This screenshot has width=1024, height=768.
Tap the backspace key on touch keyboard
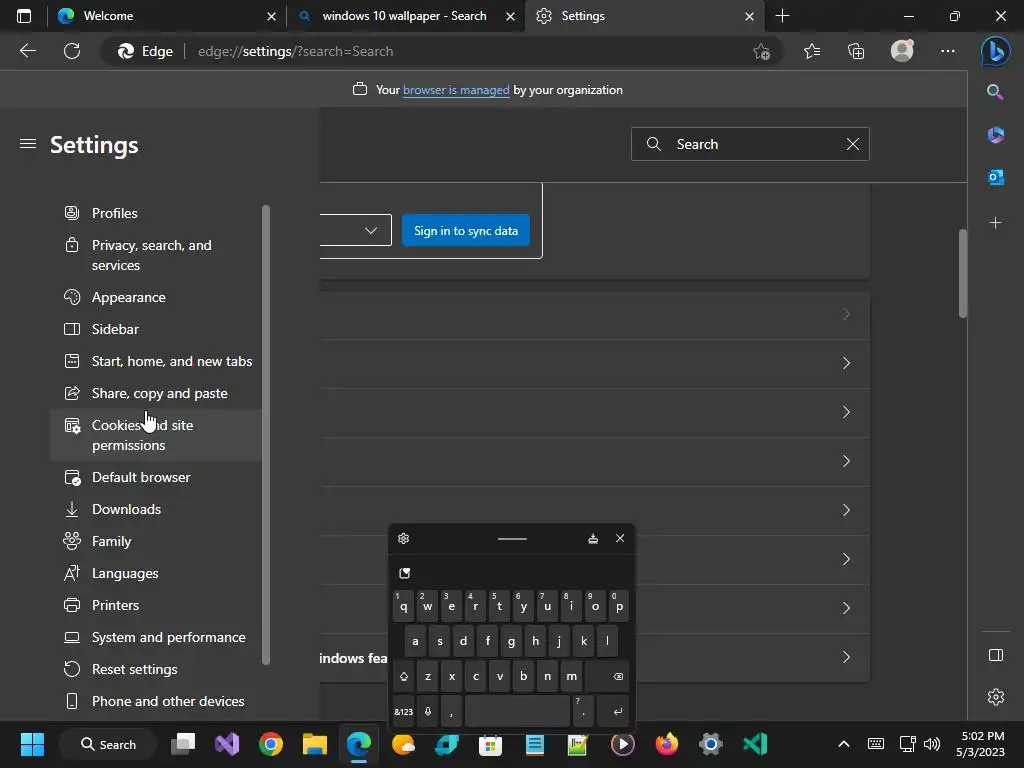(607, 677)
